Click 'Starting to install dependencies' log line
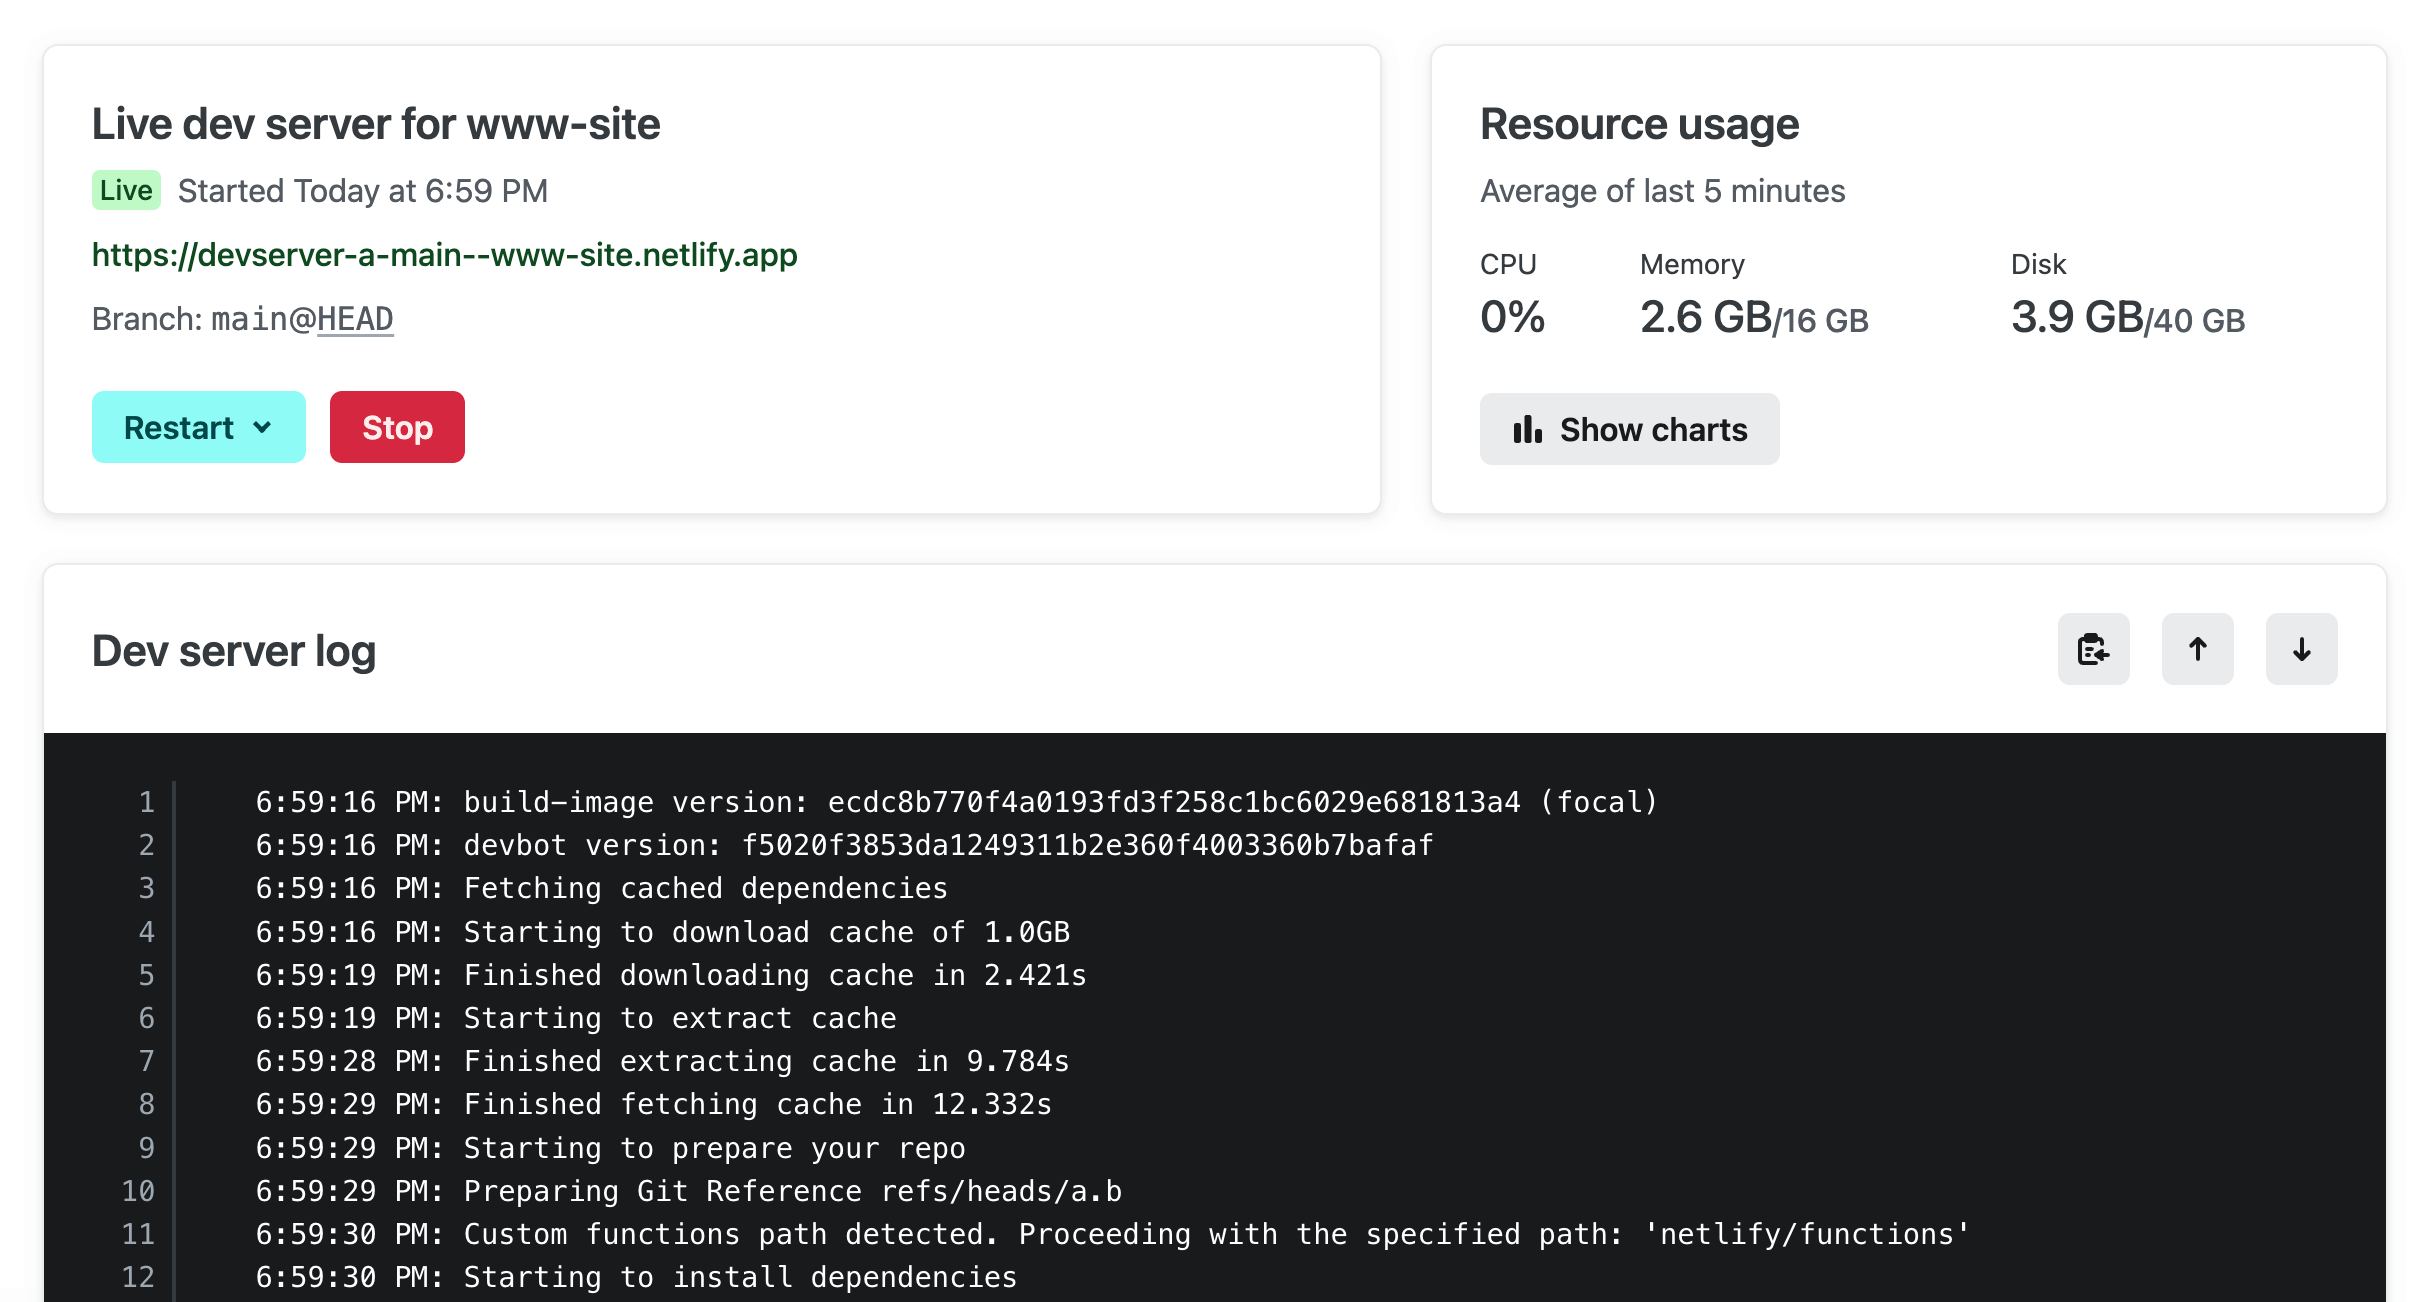The height and width of the screenshot is (1302, 2424). click(x=636, y=1277)
